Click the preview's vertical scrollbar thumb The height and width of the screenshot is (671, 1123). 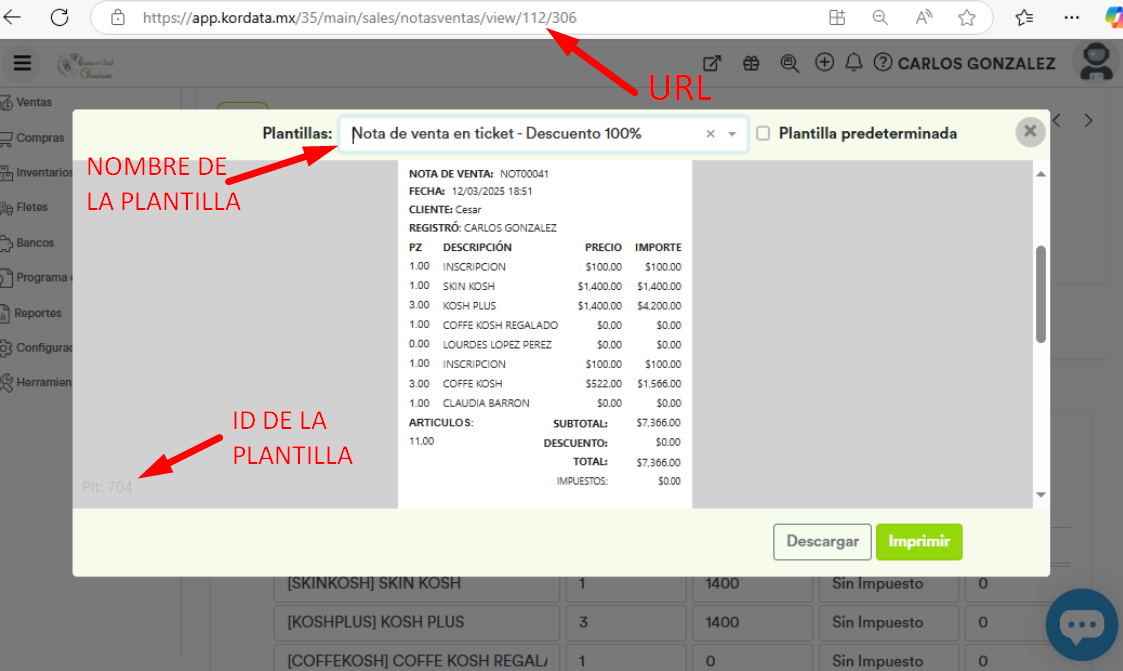point(1040,295)
